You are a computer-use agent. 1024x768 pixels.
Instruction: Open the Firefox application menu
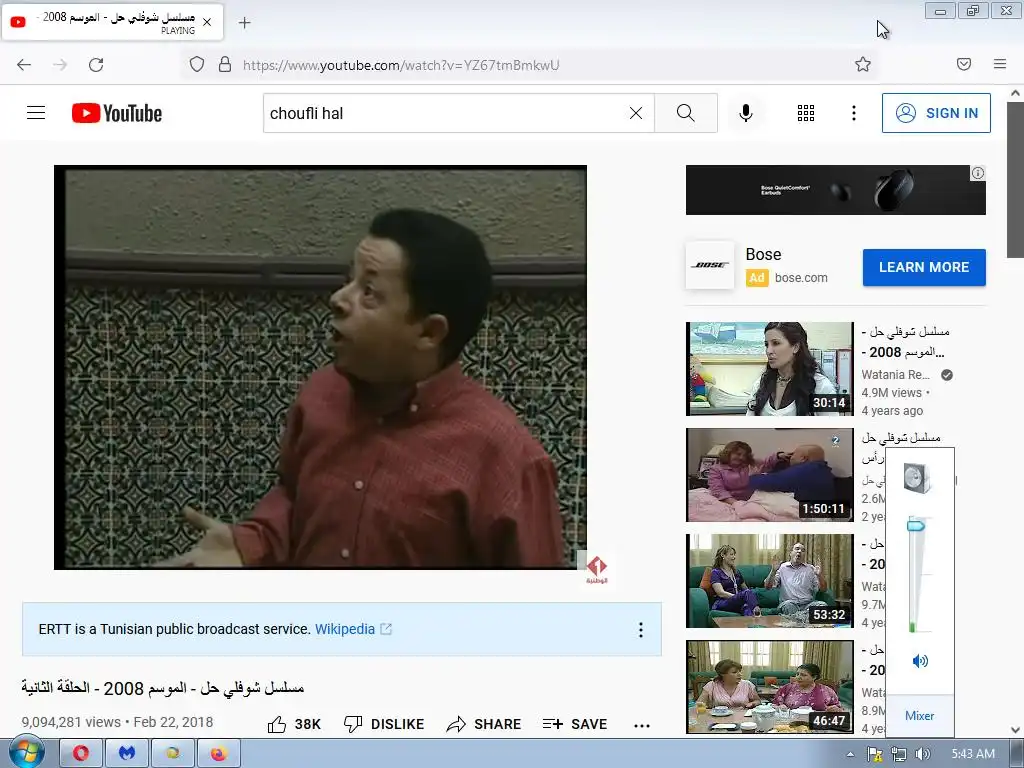pyautogui.click(x=1000, y=64)
